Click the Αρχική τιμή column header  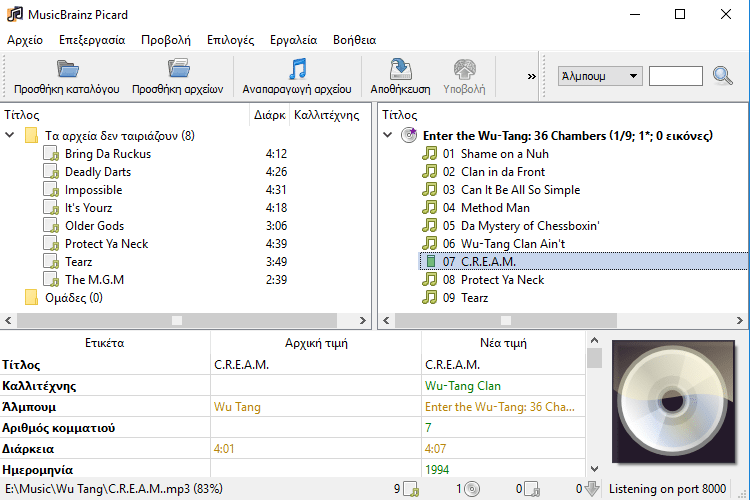(316, 343)
